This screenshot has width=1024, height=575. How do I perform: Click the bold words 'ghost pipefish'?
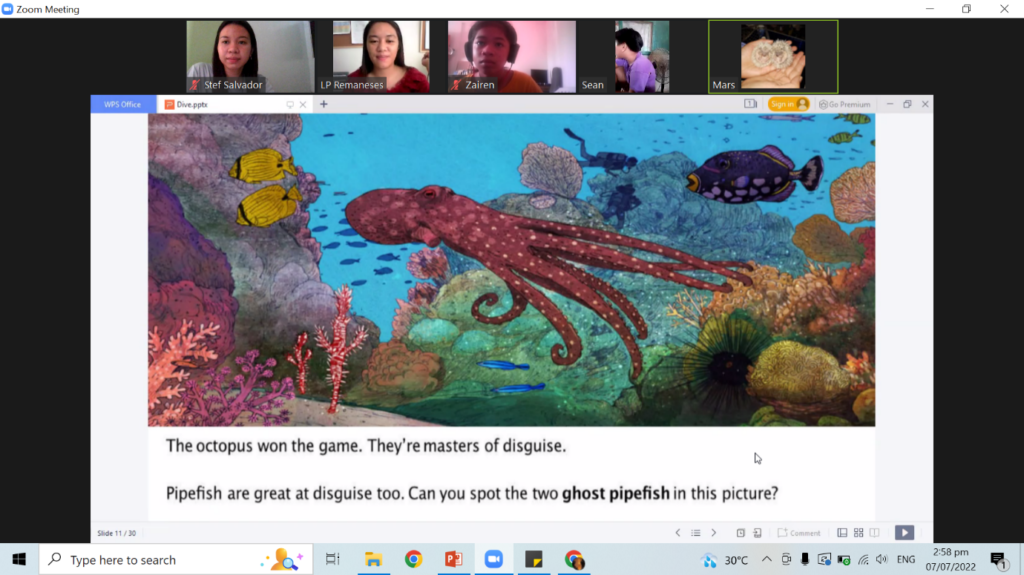tap(615, 493)
